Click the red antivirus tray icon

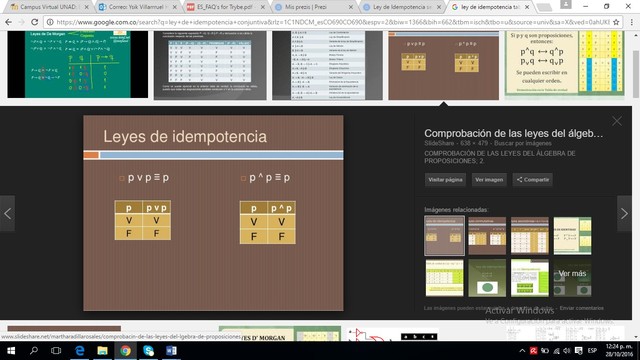[x=533, y=351]
